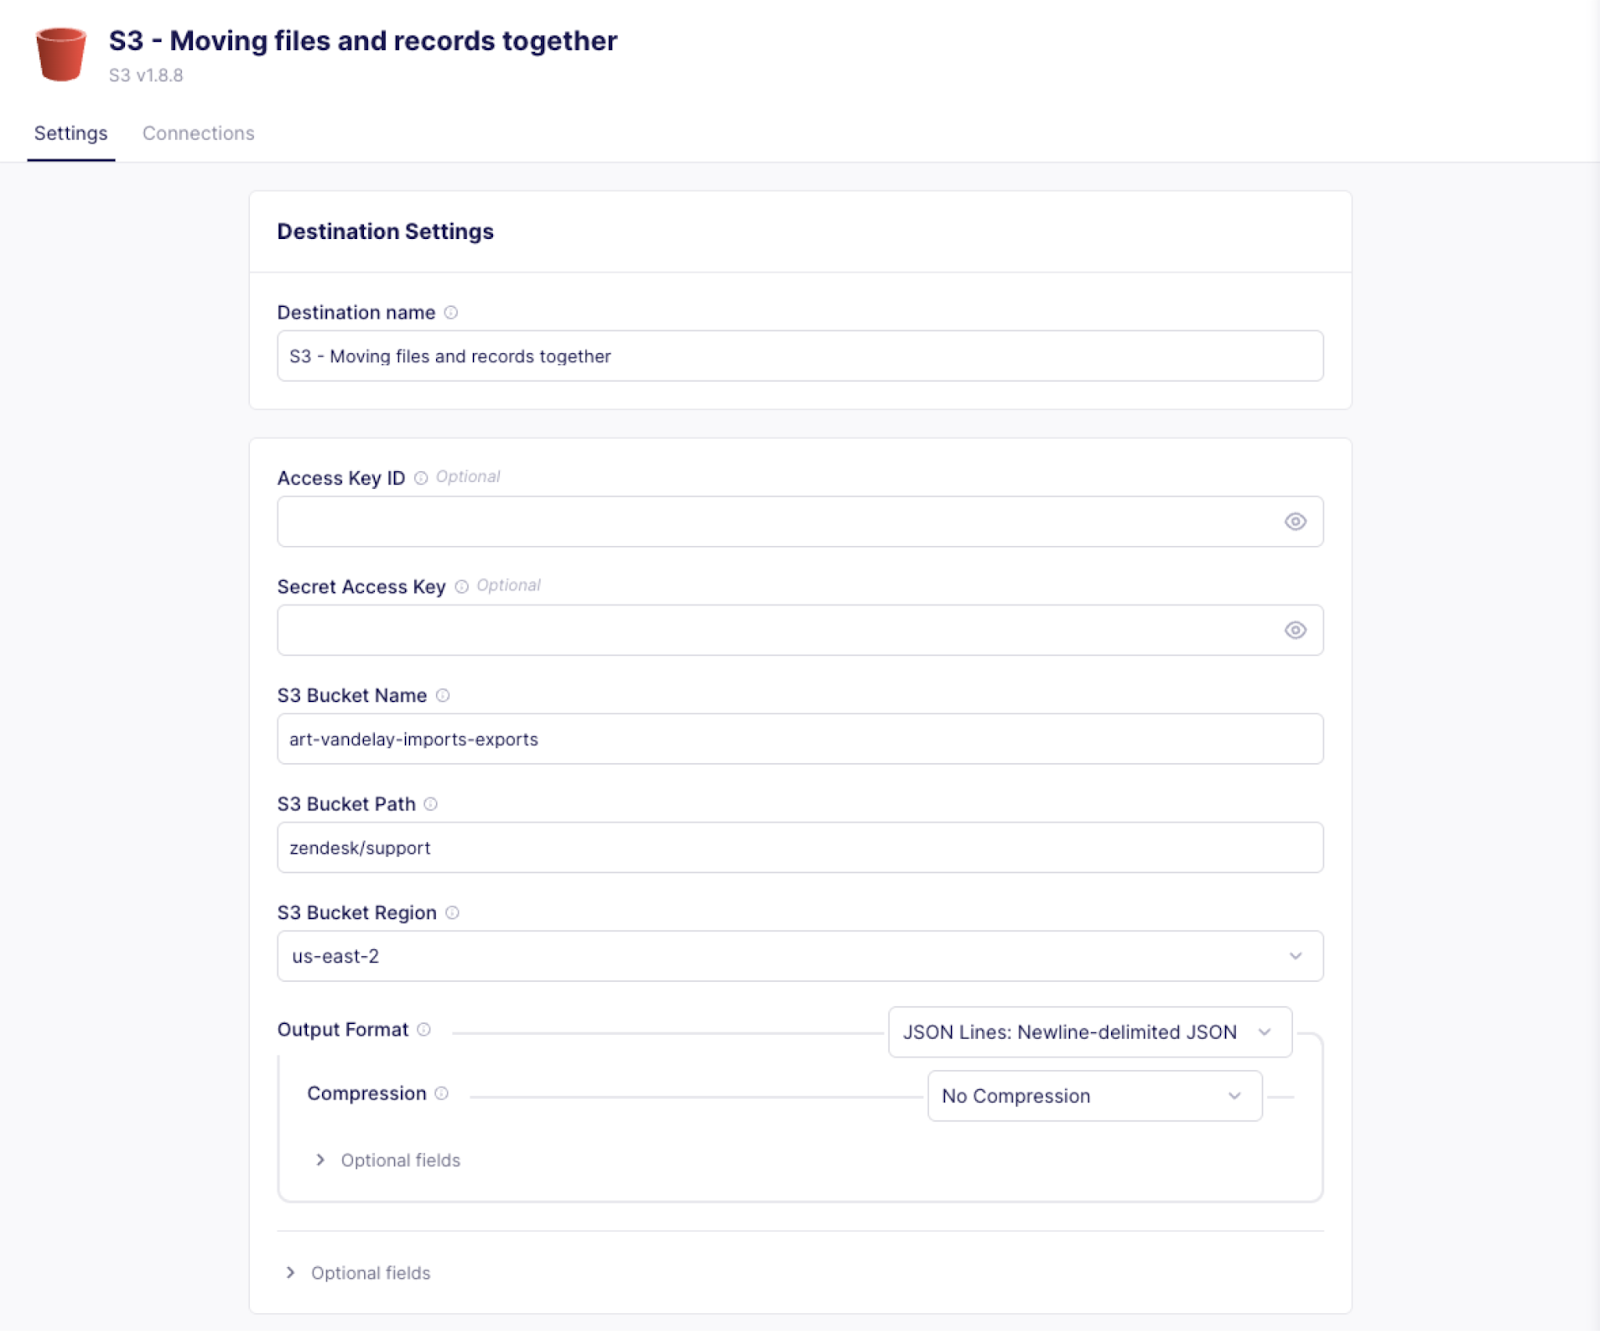Click info icon beside Secret Access Key
The height and width of the screenshot is (1331, 1600).
pyautogui.click(x=462, y=587)
